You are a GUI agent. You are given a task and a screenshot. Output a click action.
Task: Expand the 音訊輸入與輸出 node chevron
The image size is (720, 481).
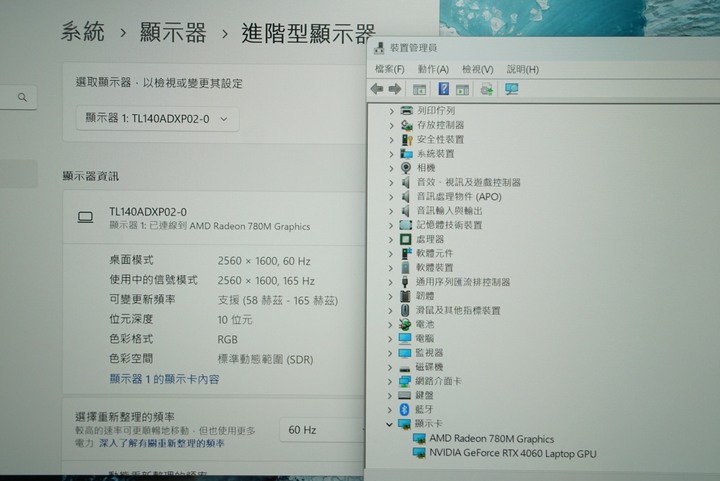click(x=391, y=211)
